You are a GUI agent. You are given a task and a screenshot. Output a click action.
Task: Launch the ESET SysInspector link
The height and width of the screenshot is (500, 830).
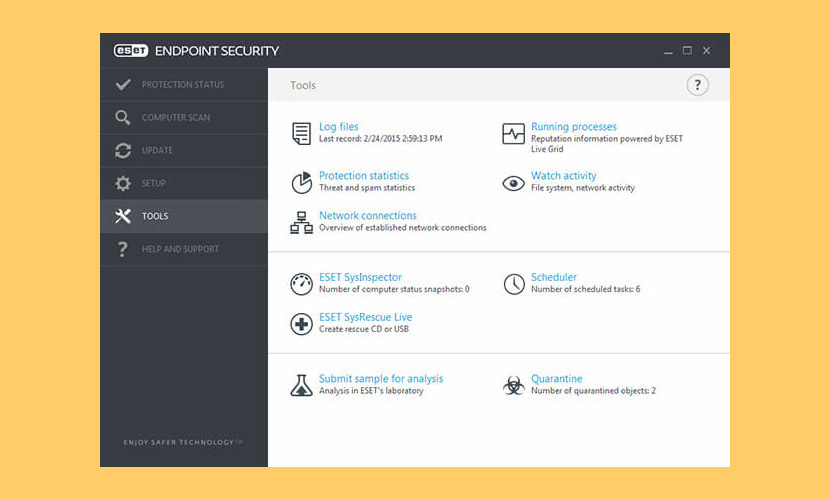click(360, 277)
